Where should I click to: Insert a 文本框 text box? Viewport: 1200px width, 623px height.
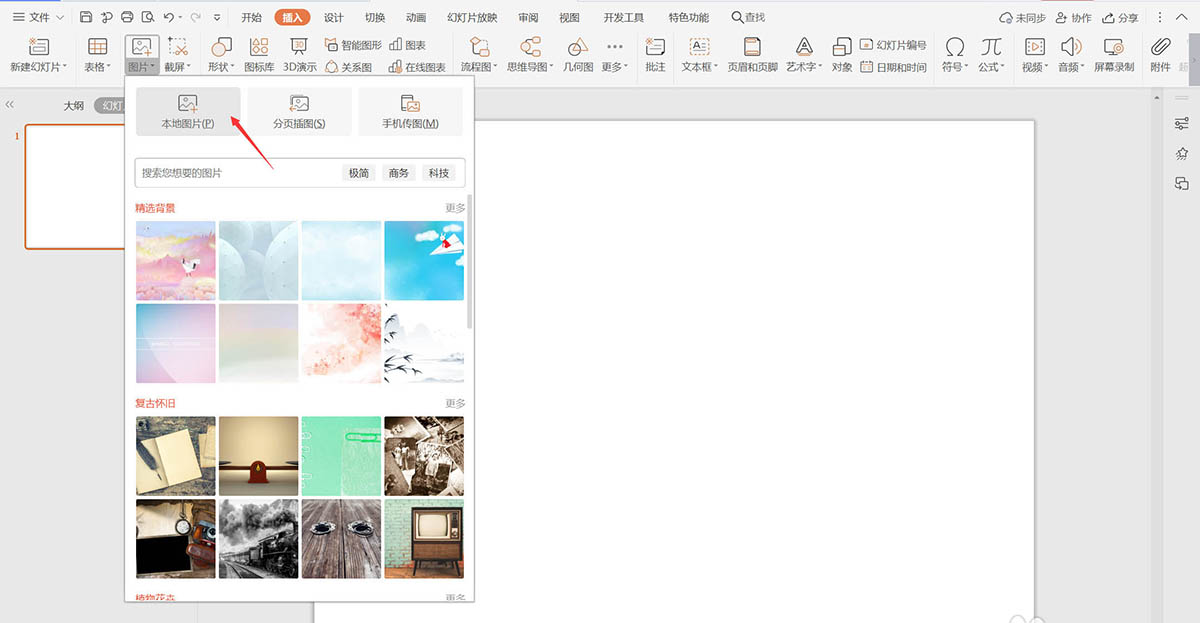[x=699, y=55]
